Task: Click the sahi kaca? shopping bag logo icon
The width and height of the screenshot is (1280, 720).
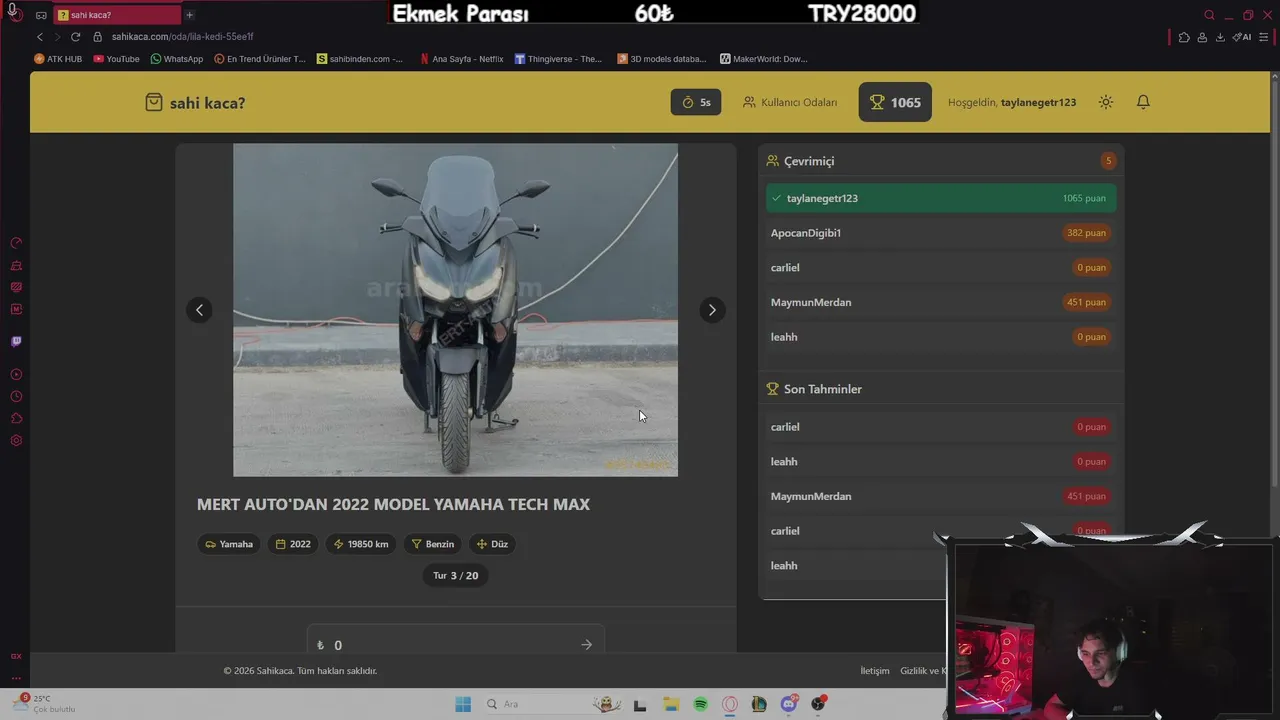Action: pyautogui.click(x=153, y=102)
